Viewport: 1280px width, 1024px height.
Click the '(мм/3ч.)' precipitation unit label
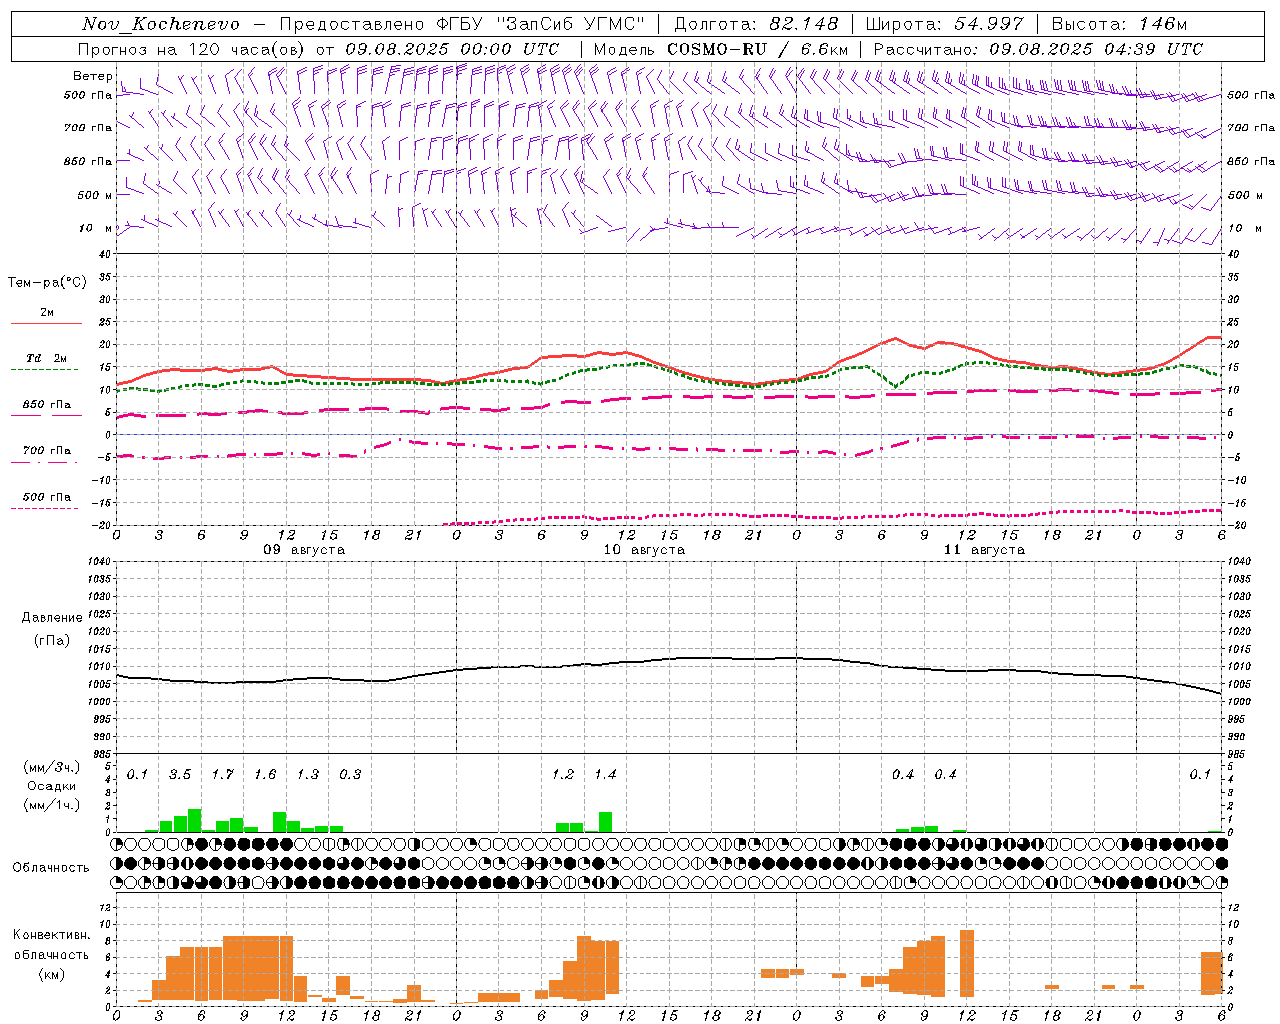click(x=52, y=767)
